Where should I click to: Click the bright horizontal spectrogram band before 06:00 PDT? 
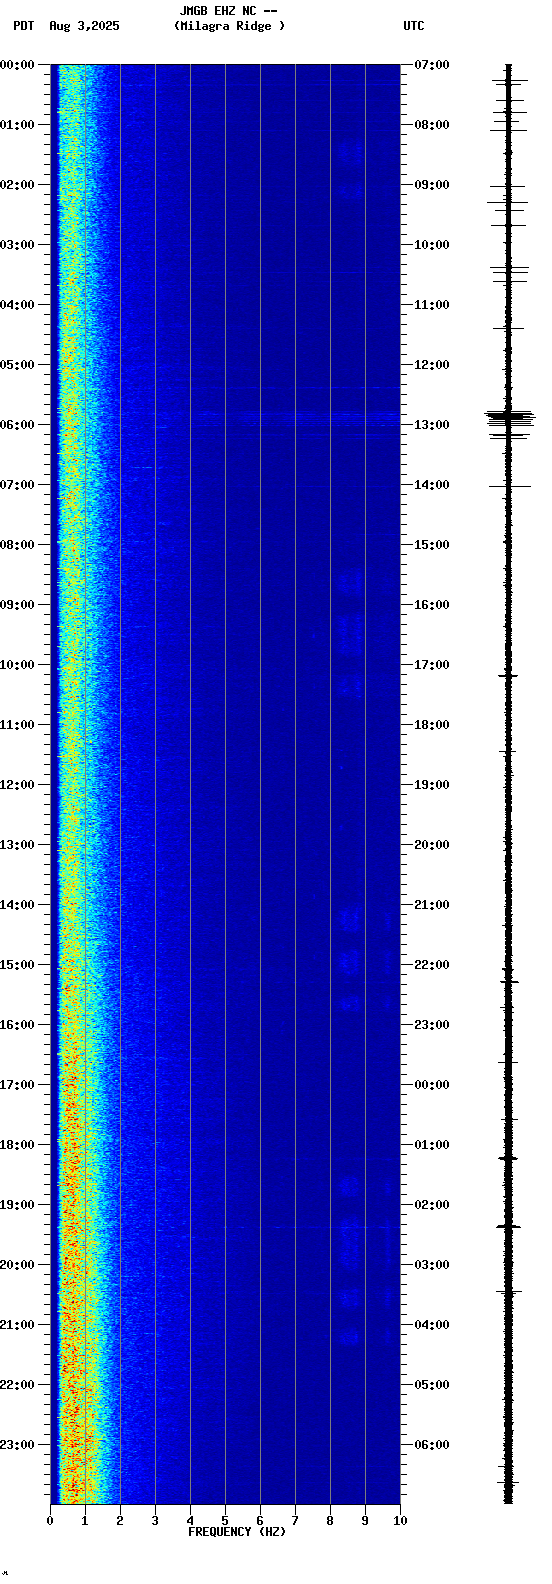tap(225, 414)
